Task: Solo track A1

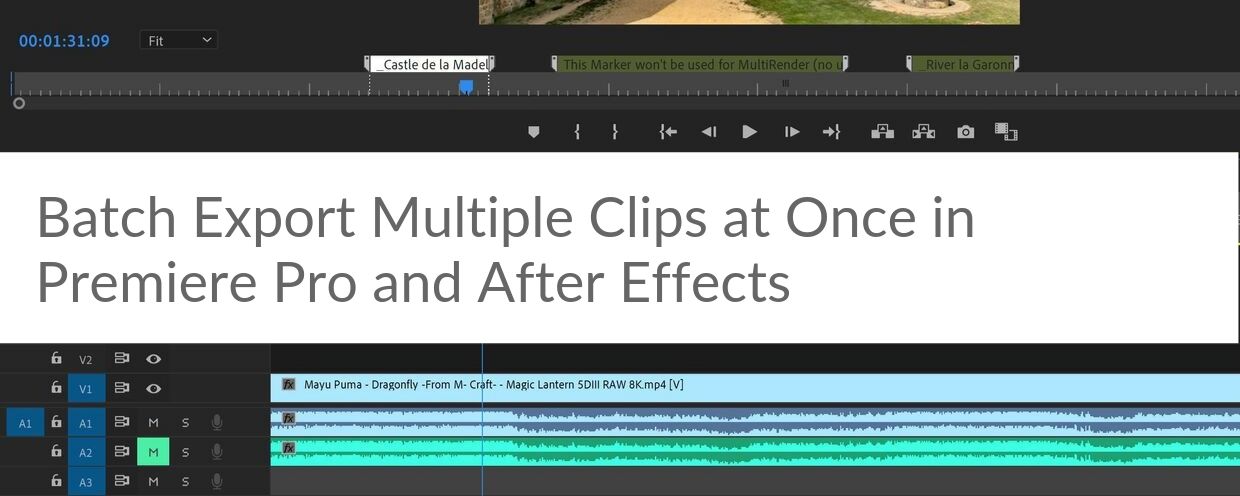Action: (x=185, y=423)
